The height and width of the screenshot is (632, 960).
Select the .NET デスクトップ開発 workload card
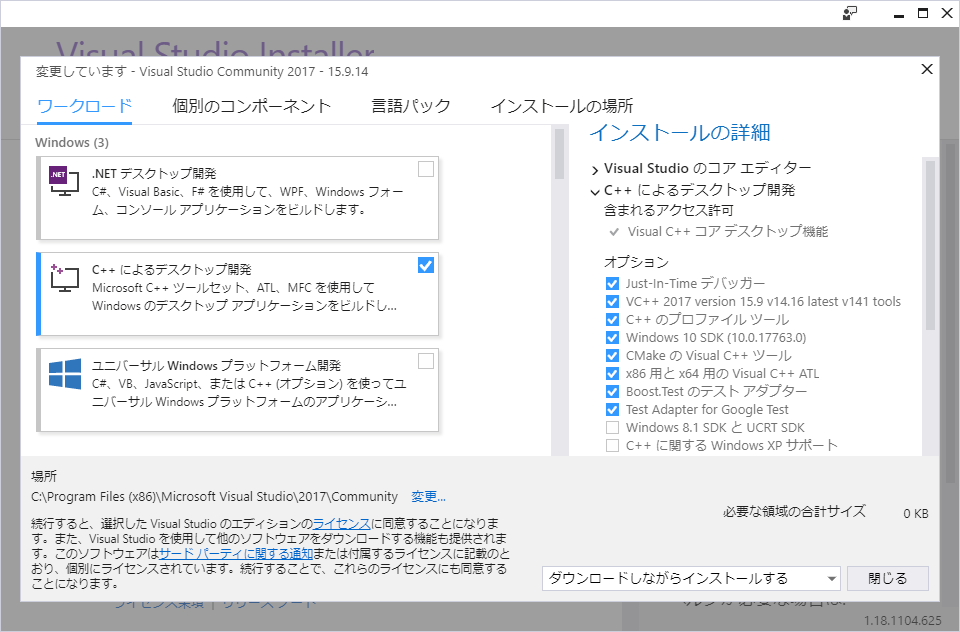[238, 198]
